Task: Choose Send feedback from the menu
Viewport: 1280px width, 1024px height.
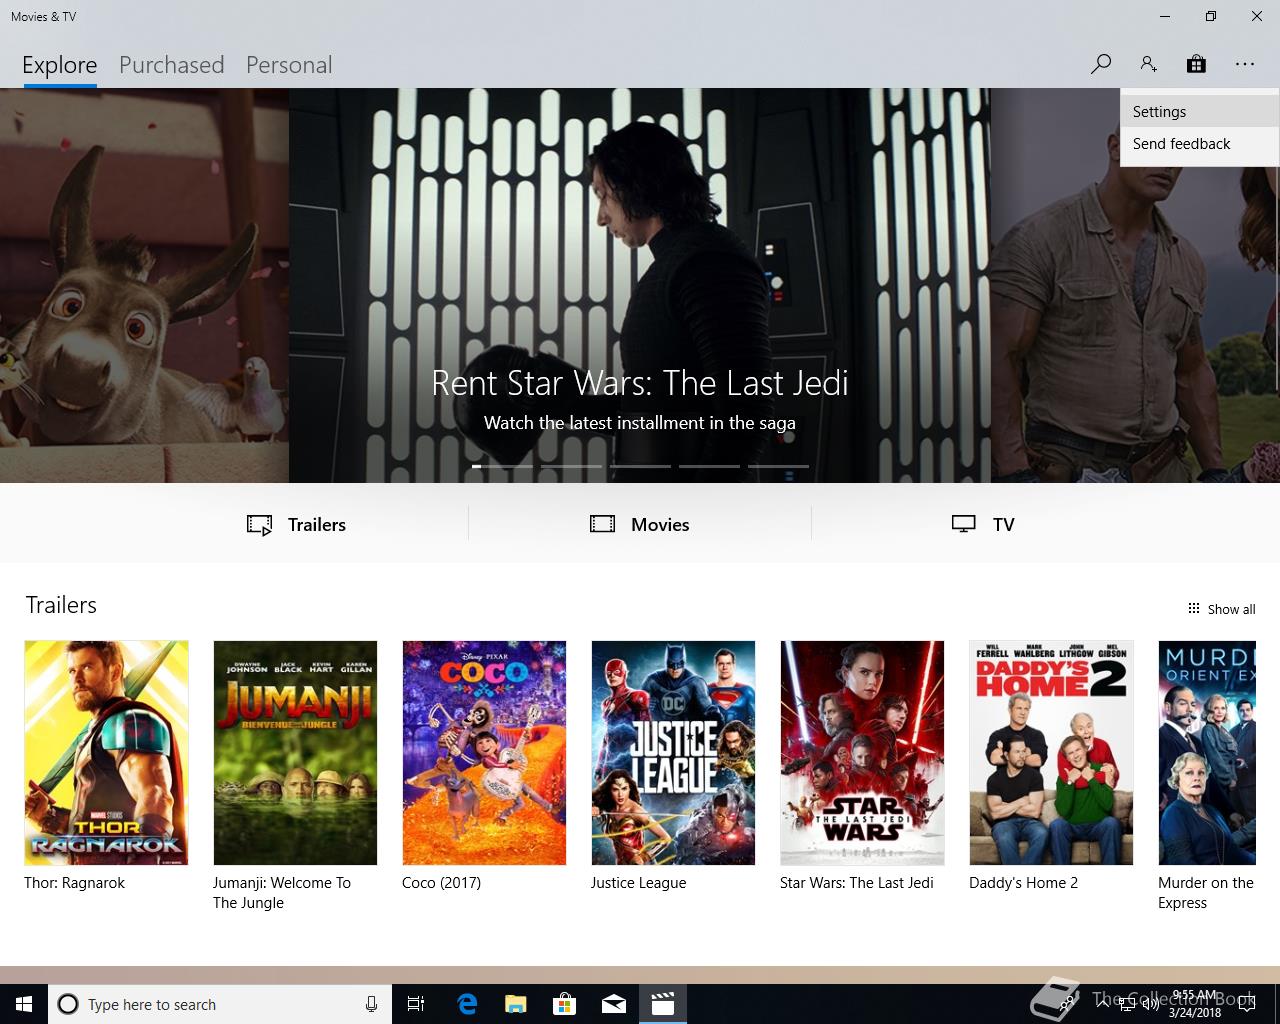Action: coord(1199,144)
